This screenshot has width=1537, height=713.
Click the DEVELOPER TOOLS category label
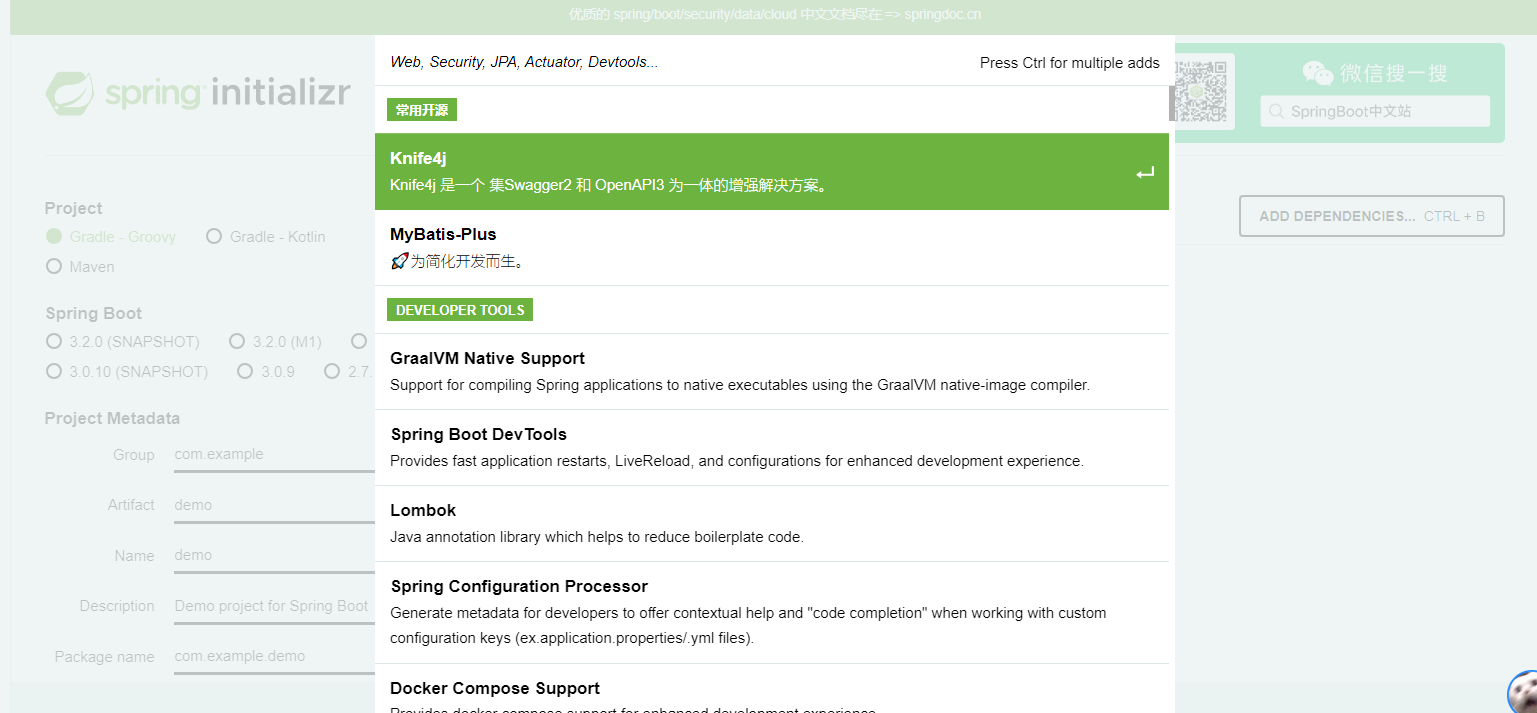(460, 310)
